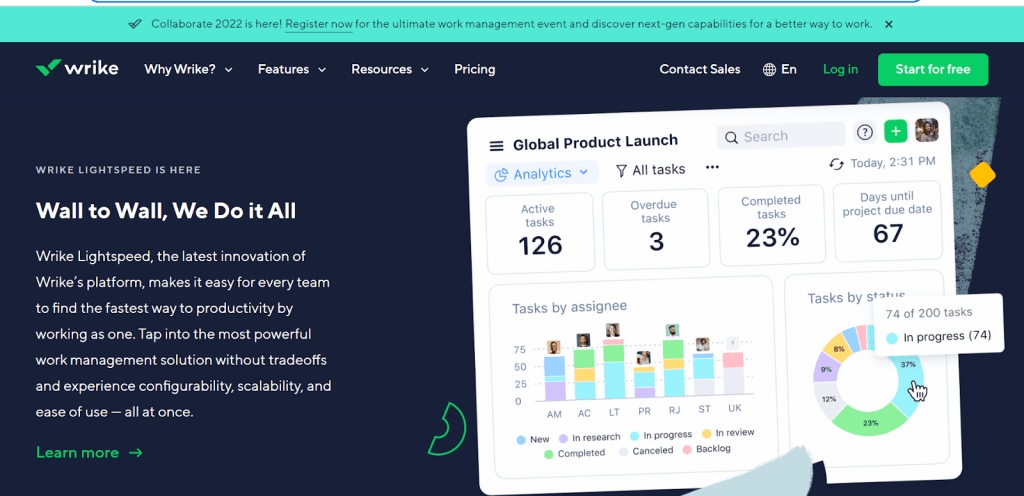
Task: Click the Contact Sales link
Action: click(x=700, y=69)
